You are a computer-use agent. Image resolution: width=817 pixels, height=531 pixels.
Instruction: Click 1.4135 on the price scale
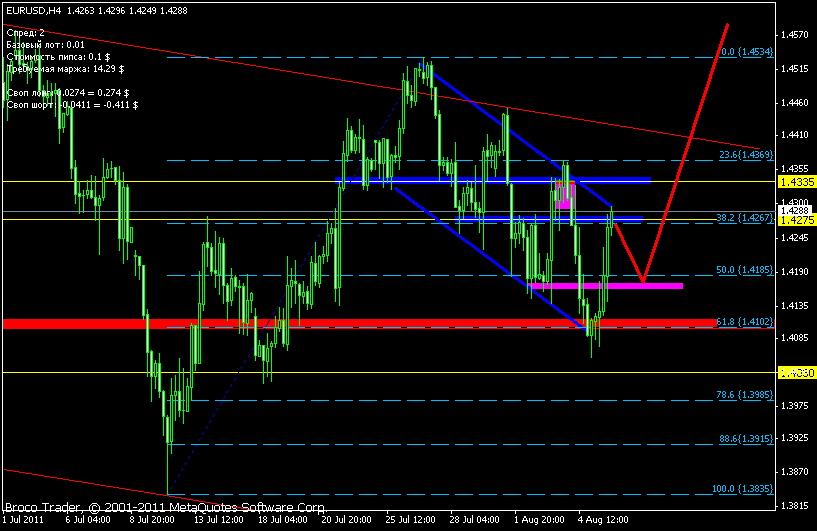(795, 305)
